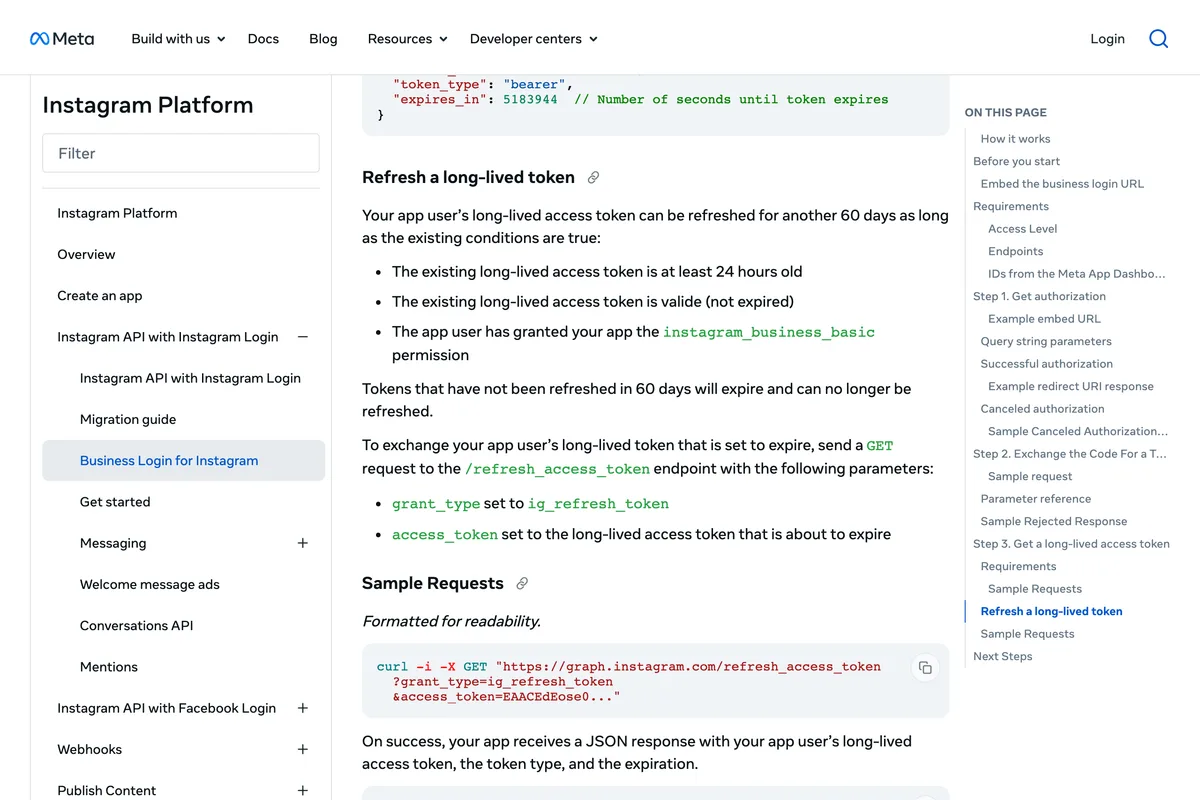Image resolution: width=1200 pixels, height=800 pixels.
Task: Jump to Sample request entry
Action: pos(1030,476)
